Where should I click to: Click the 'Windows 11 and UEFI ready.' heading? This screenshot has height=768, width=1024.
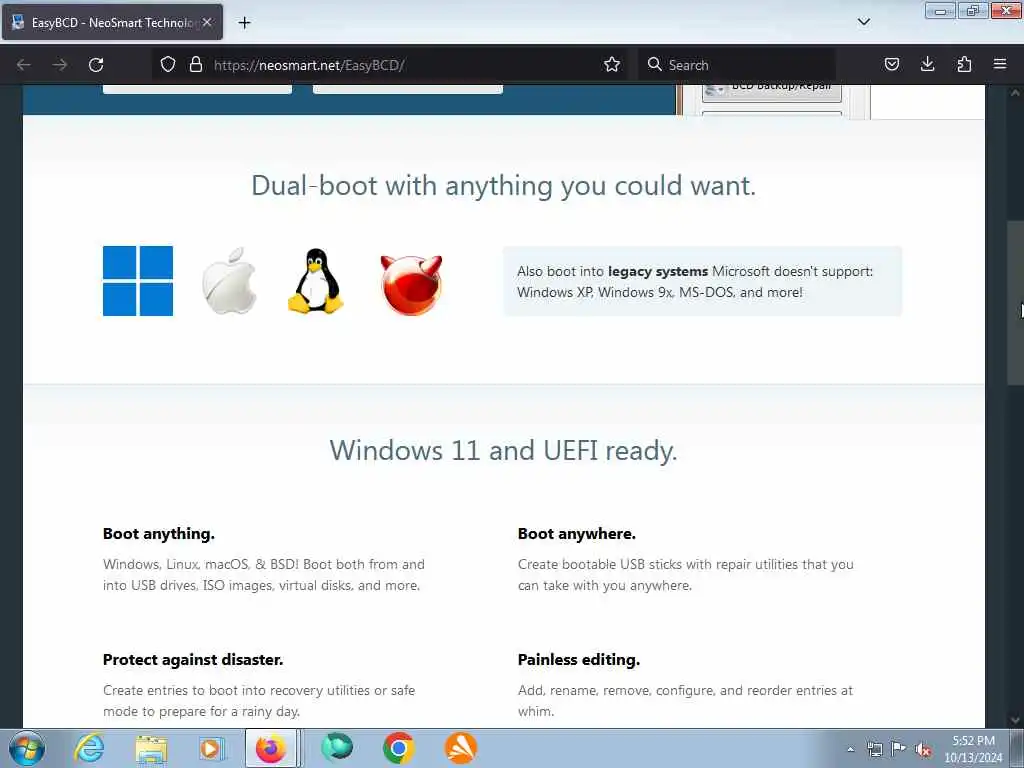tap(504, 451)
